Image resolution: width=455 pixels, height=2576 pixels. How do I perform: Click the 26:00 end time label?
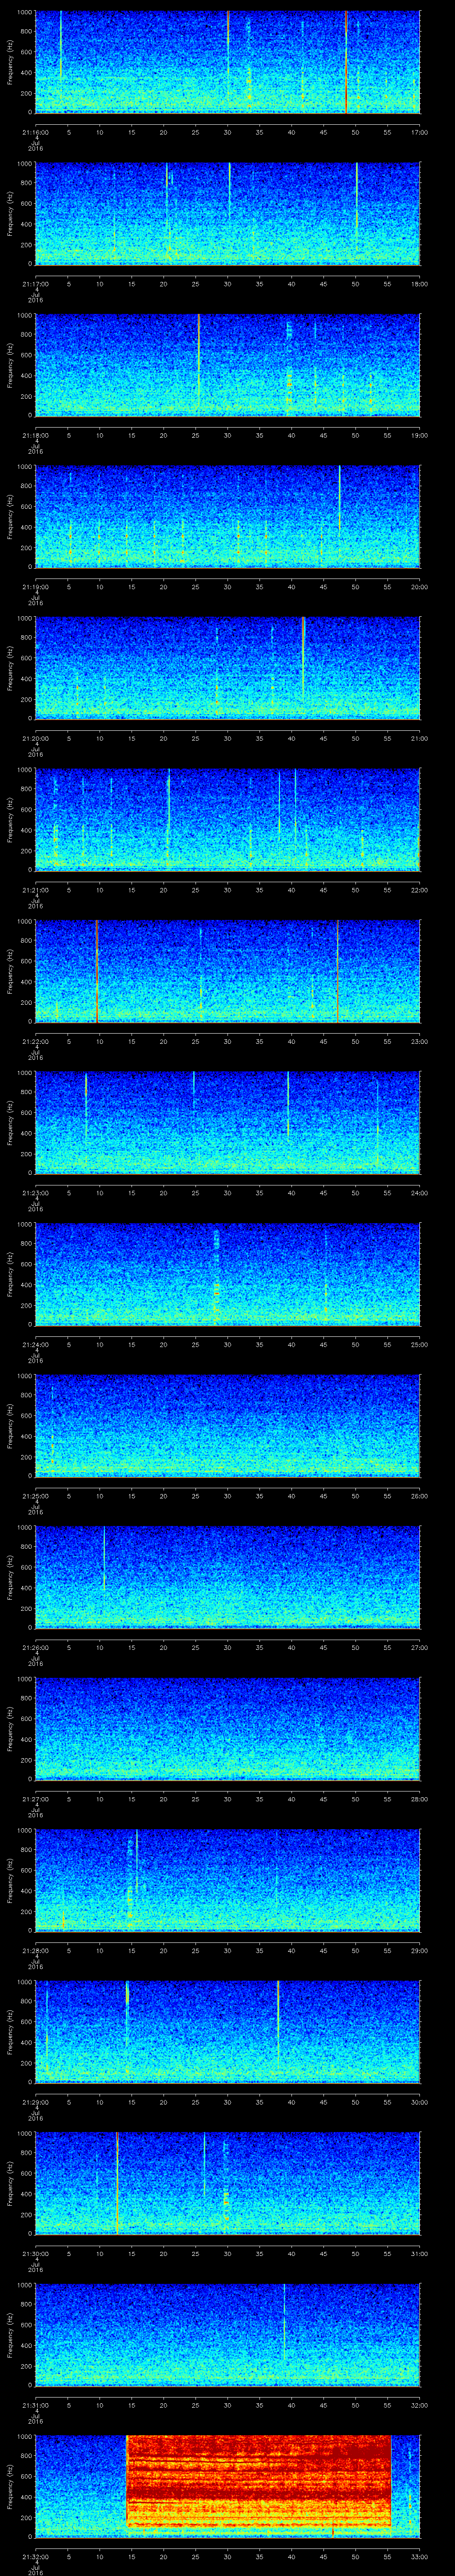[x=420, y=1495]
